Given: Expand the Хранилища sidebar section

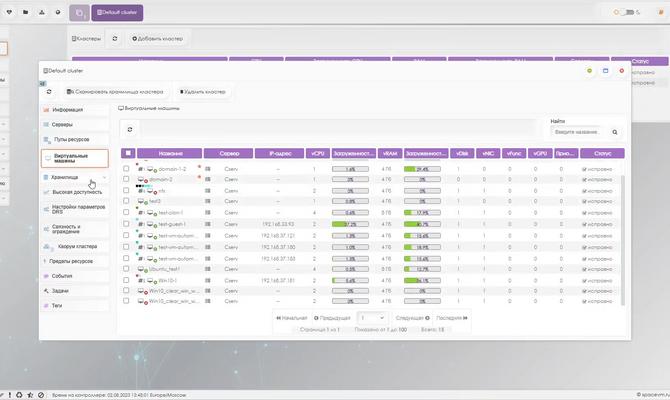Looking at the screenshot, I should click(75, 177).
